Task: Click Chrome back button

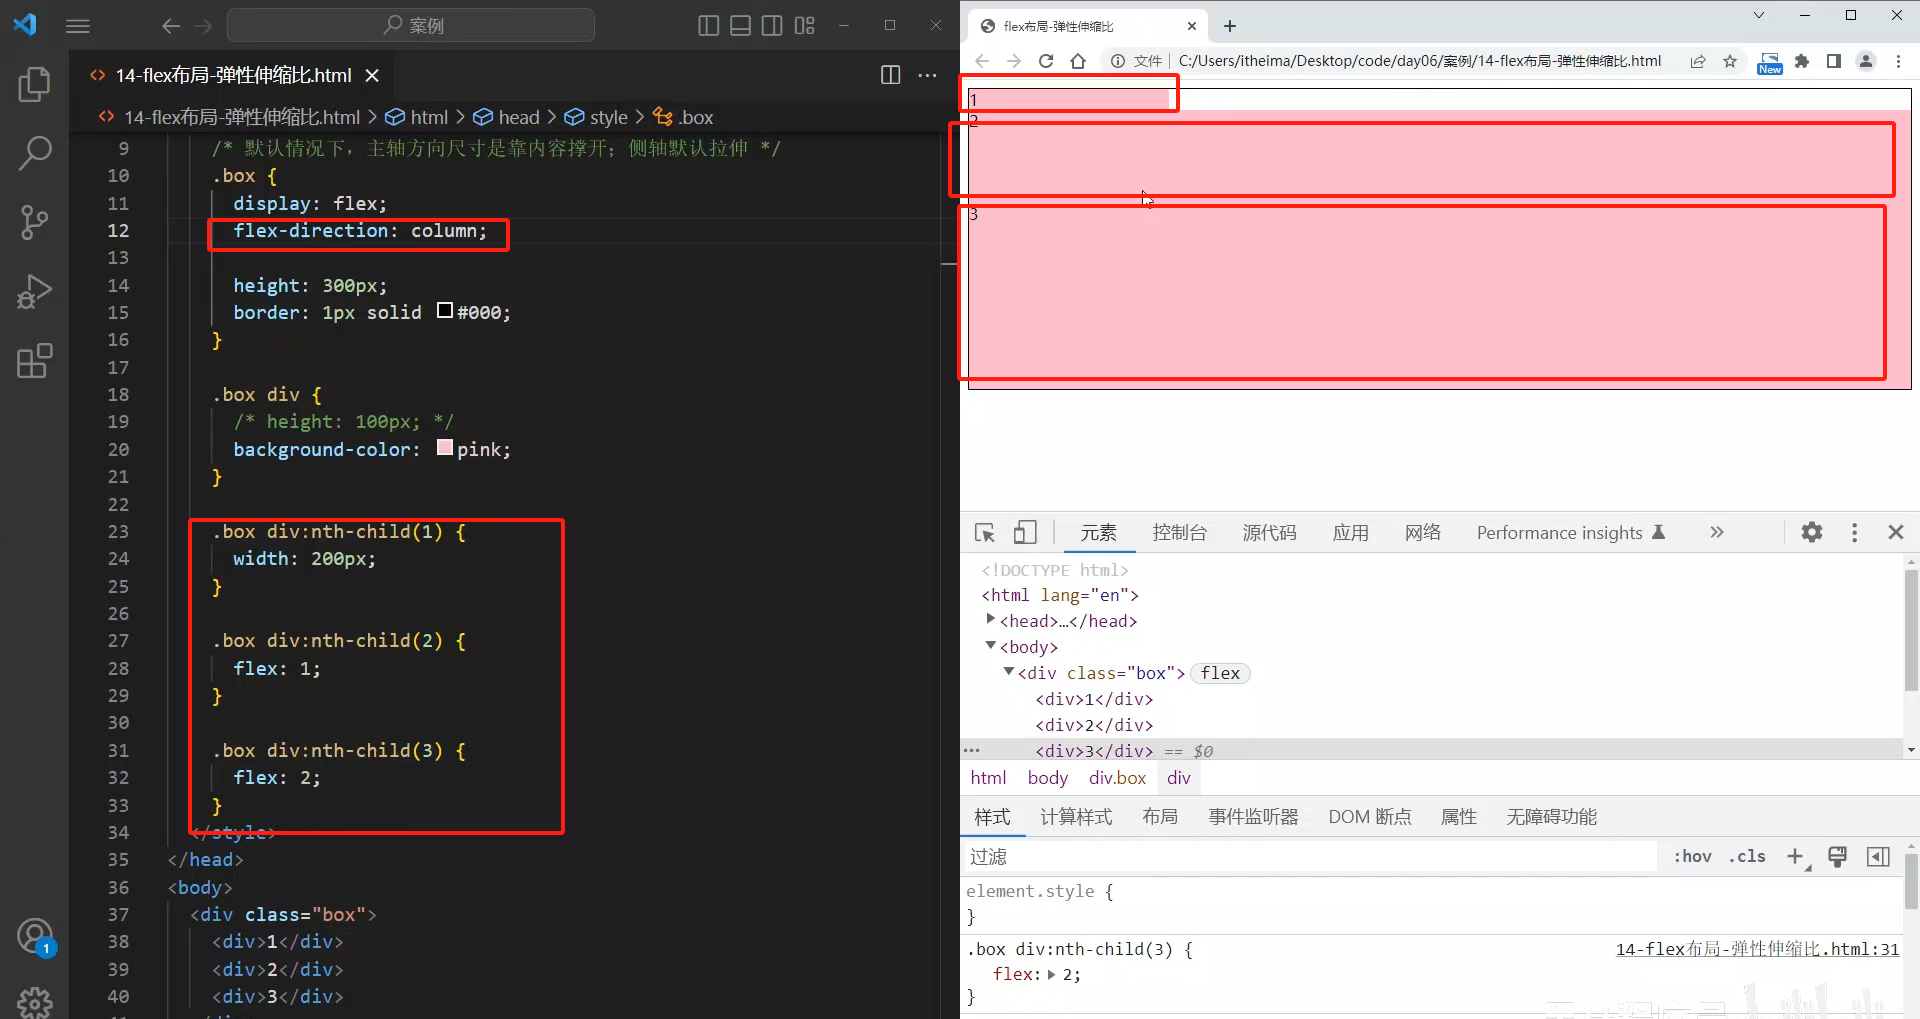Action: pos(982,61)
